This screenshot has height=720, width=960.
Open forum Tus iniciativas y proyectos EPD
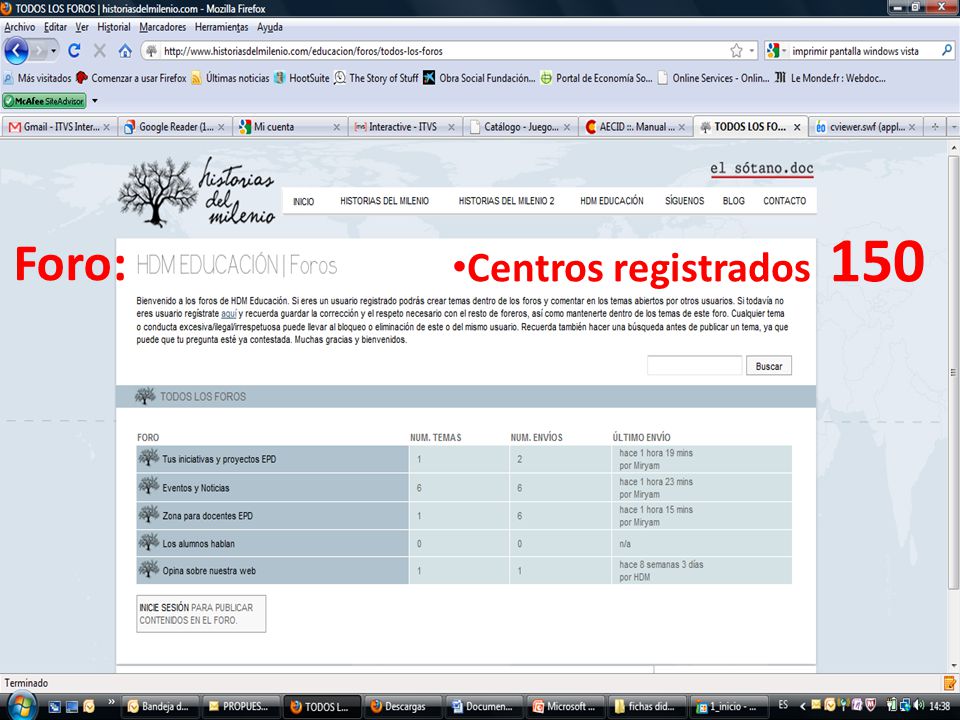coord(219,459)
